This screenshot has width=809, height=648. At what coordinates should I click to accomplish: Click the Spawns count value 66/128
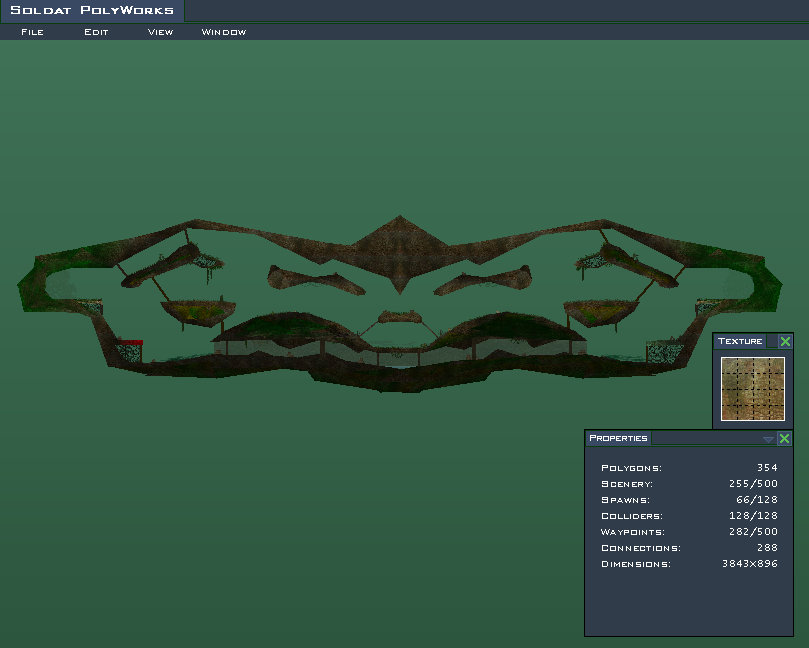point(756,500)
